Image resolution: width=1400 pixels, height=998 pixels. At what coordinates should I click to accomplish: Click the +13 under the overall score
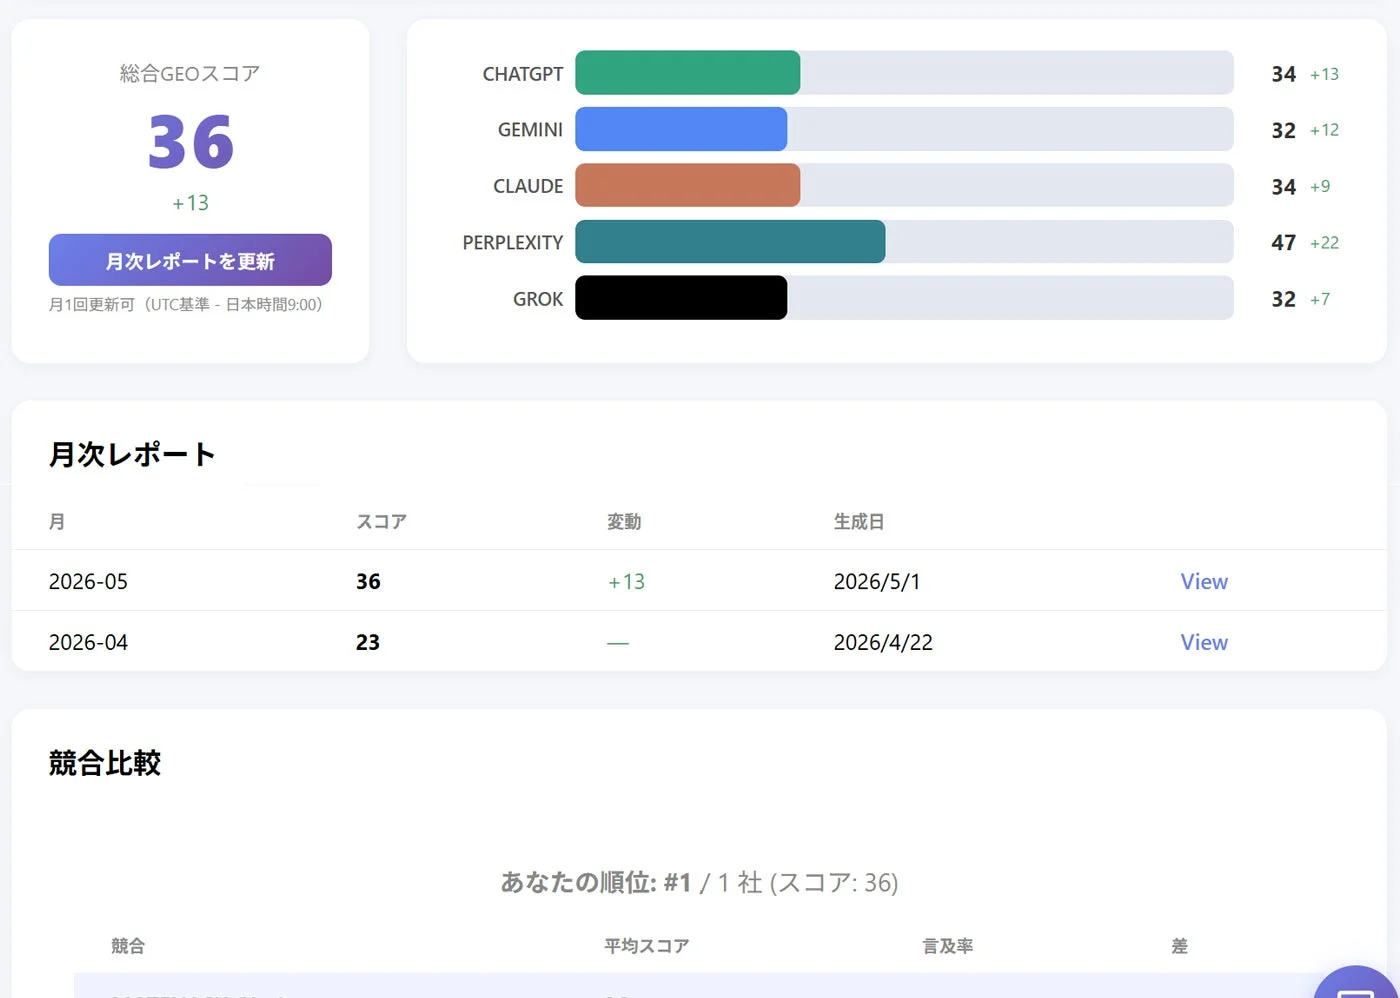[x=190, y=203]
